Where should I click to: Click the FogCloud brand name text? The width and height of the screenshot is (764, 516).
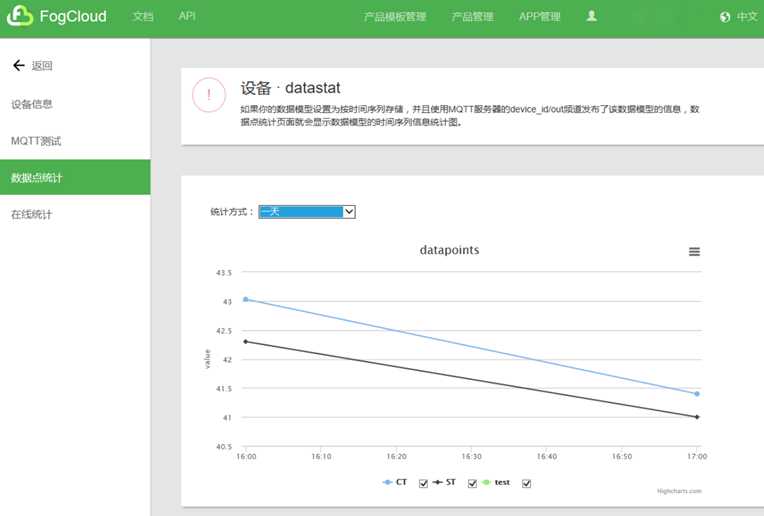[x=73, y=17]
